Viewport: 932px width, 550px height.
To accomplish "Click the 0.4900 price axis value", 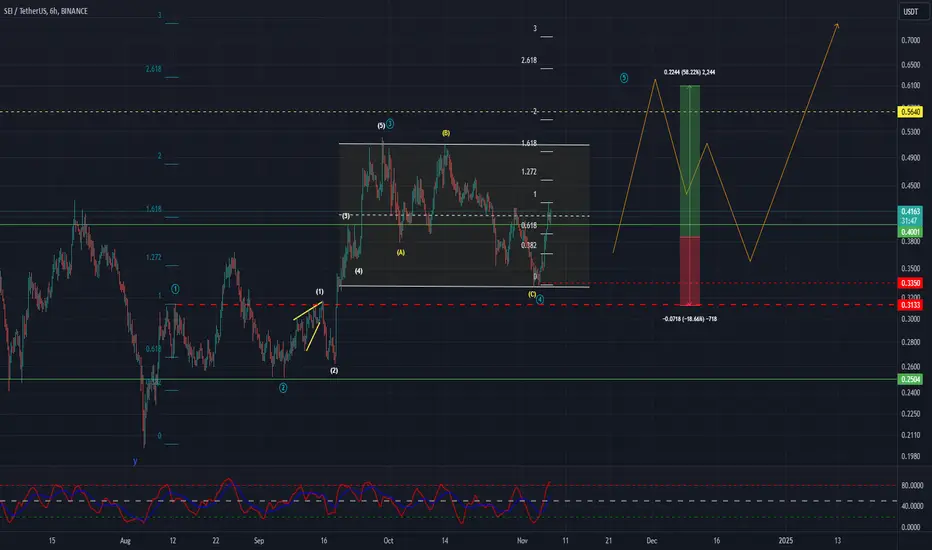I will [x=911, y=158].
